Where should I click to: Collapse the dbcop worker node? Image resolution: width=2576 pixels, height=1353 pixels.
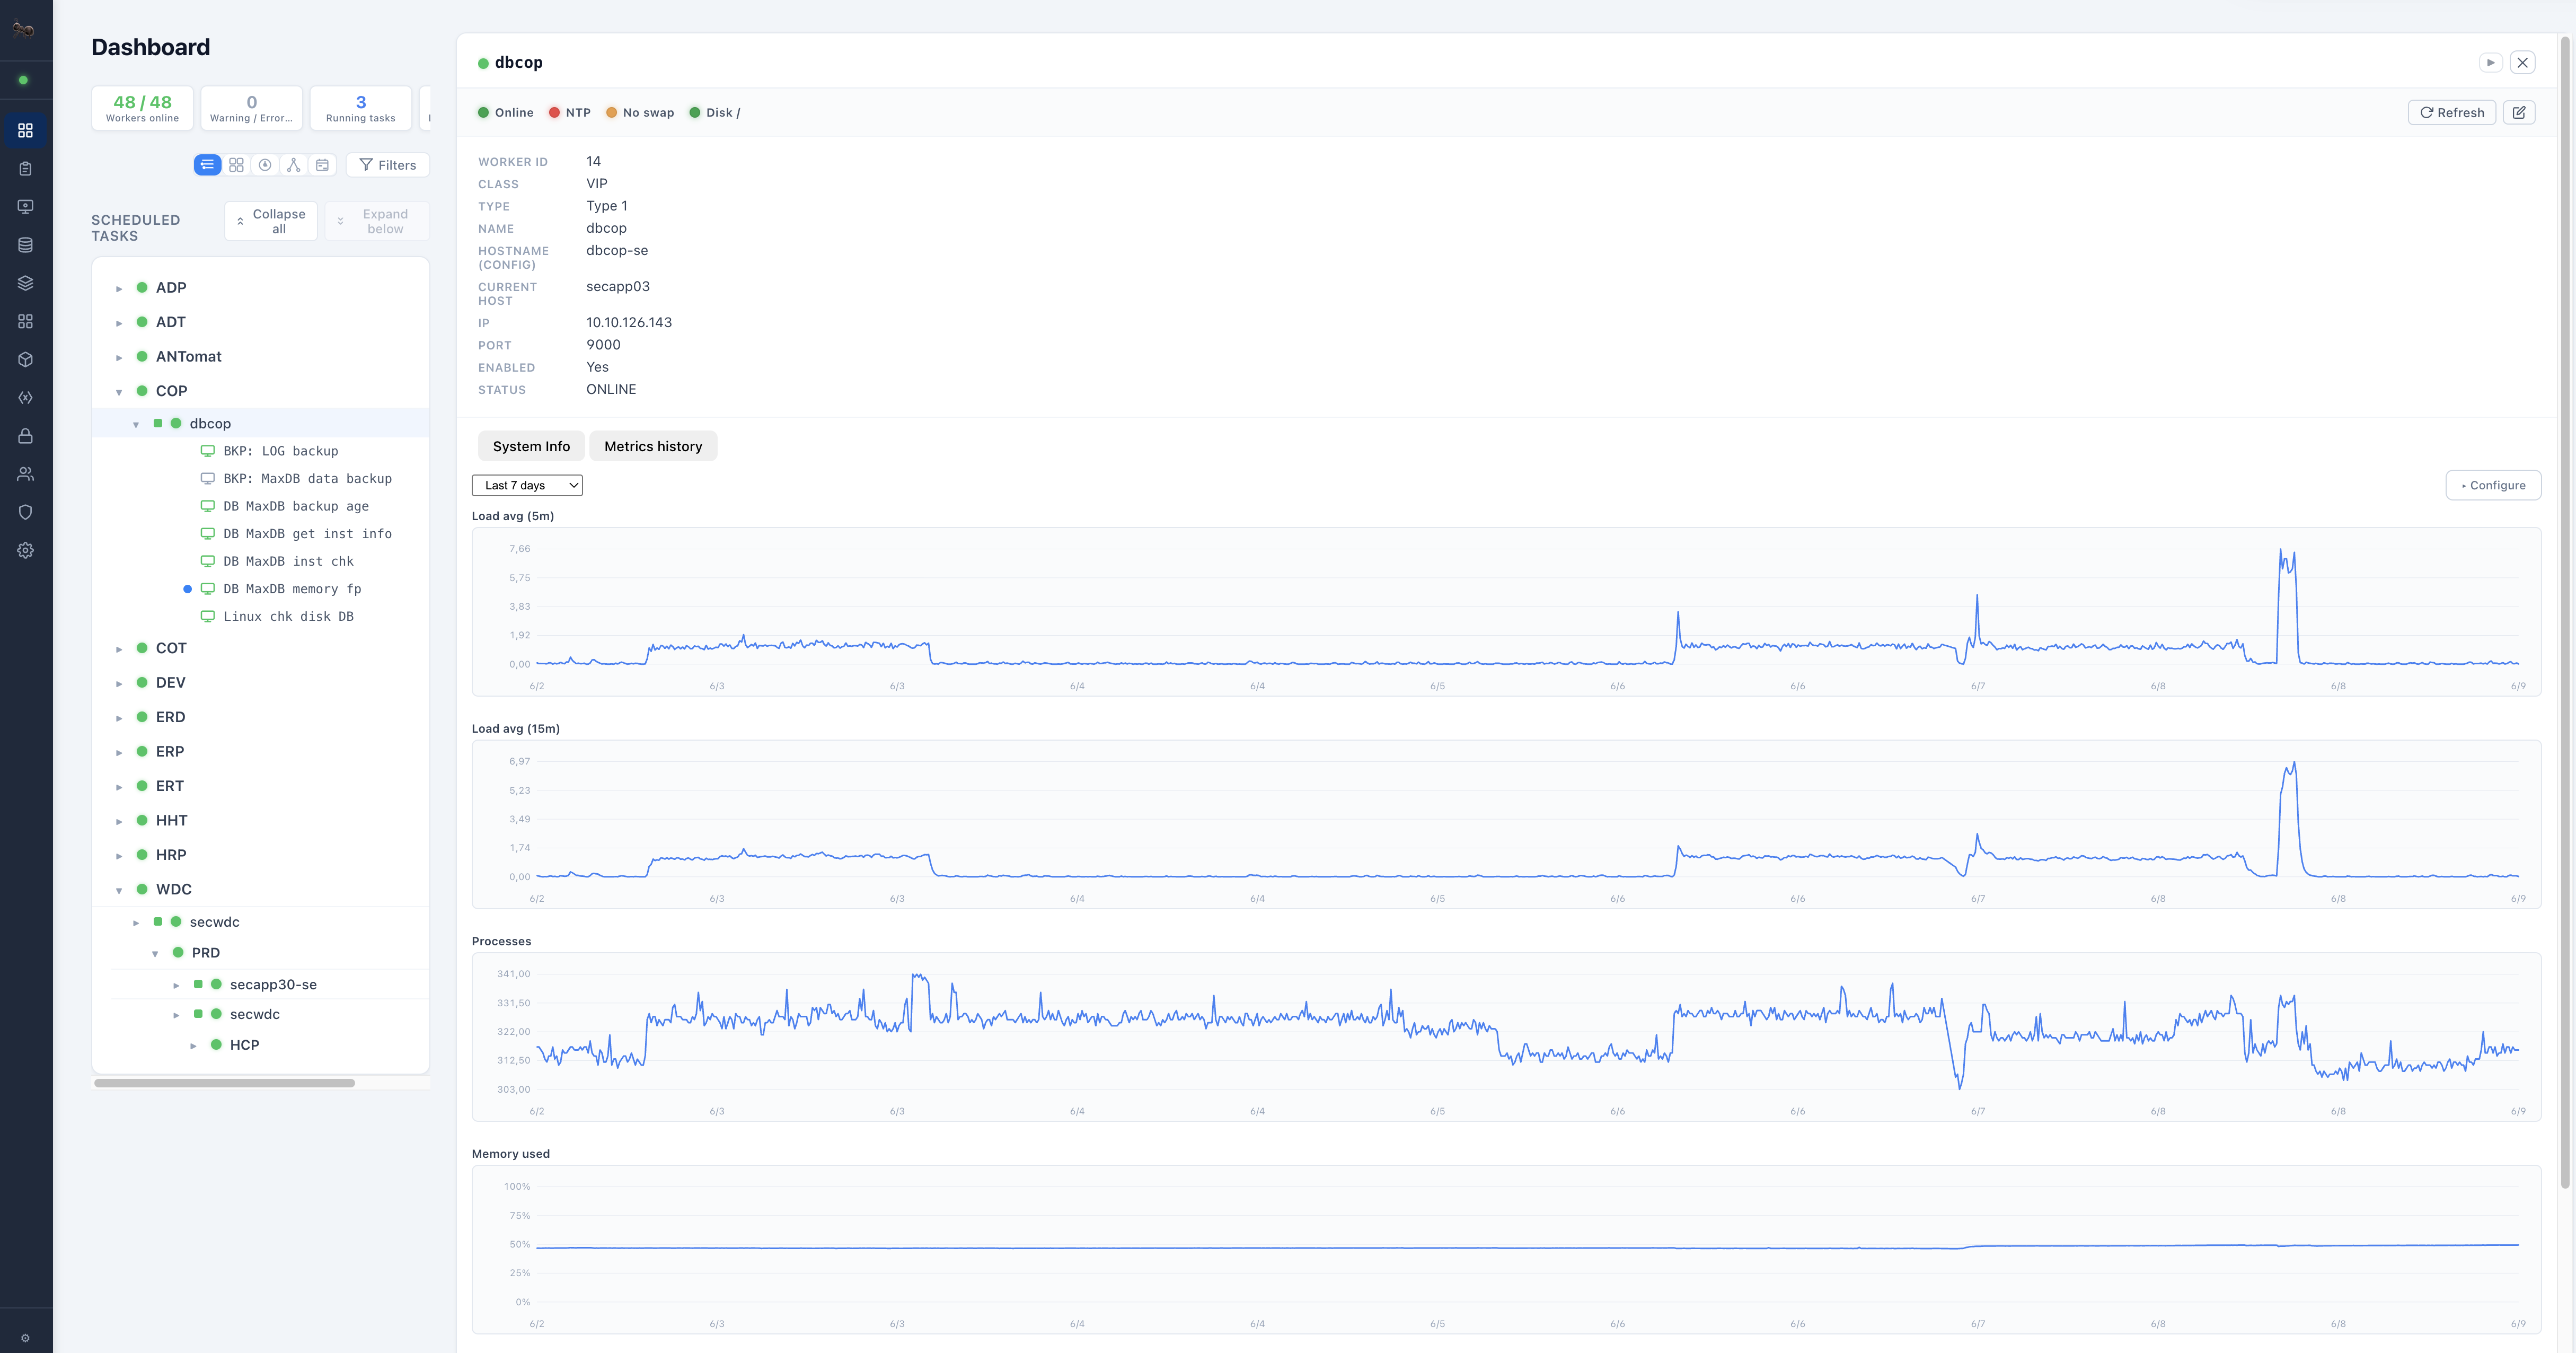(x=136, y=425)
